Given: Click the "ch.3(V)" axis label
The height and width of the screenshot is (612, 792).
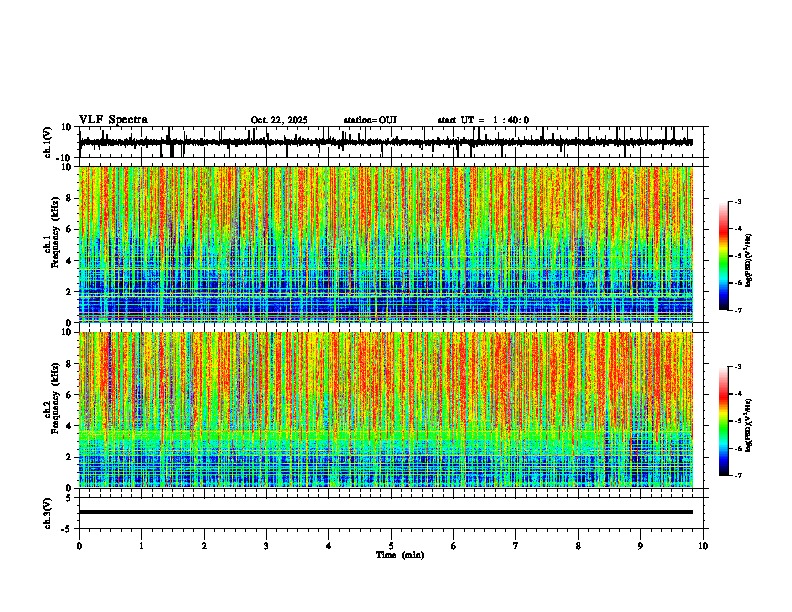Looking at the screenshot, I should (x=48, y=513).
